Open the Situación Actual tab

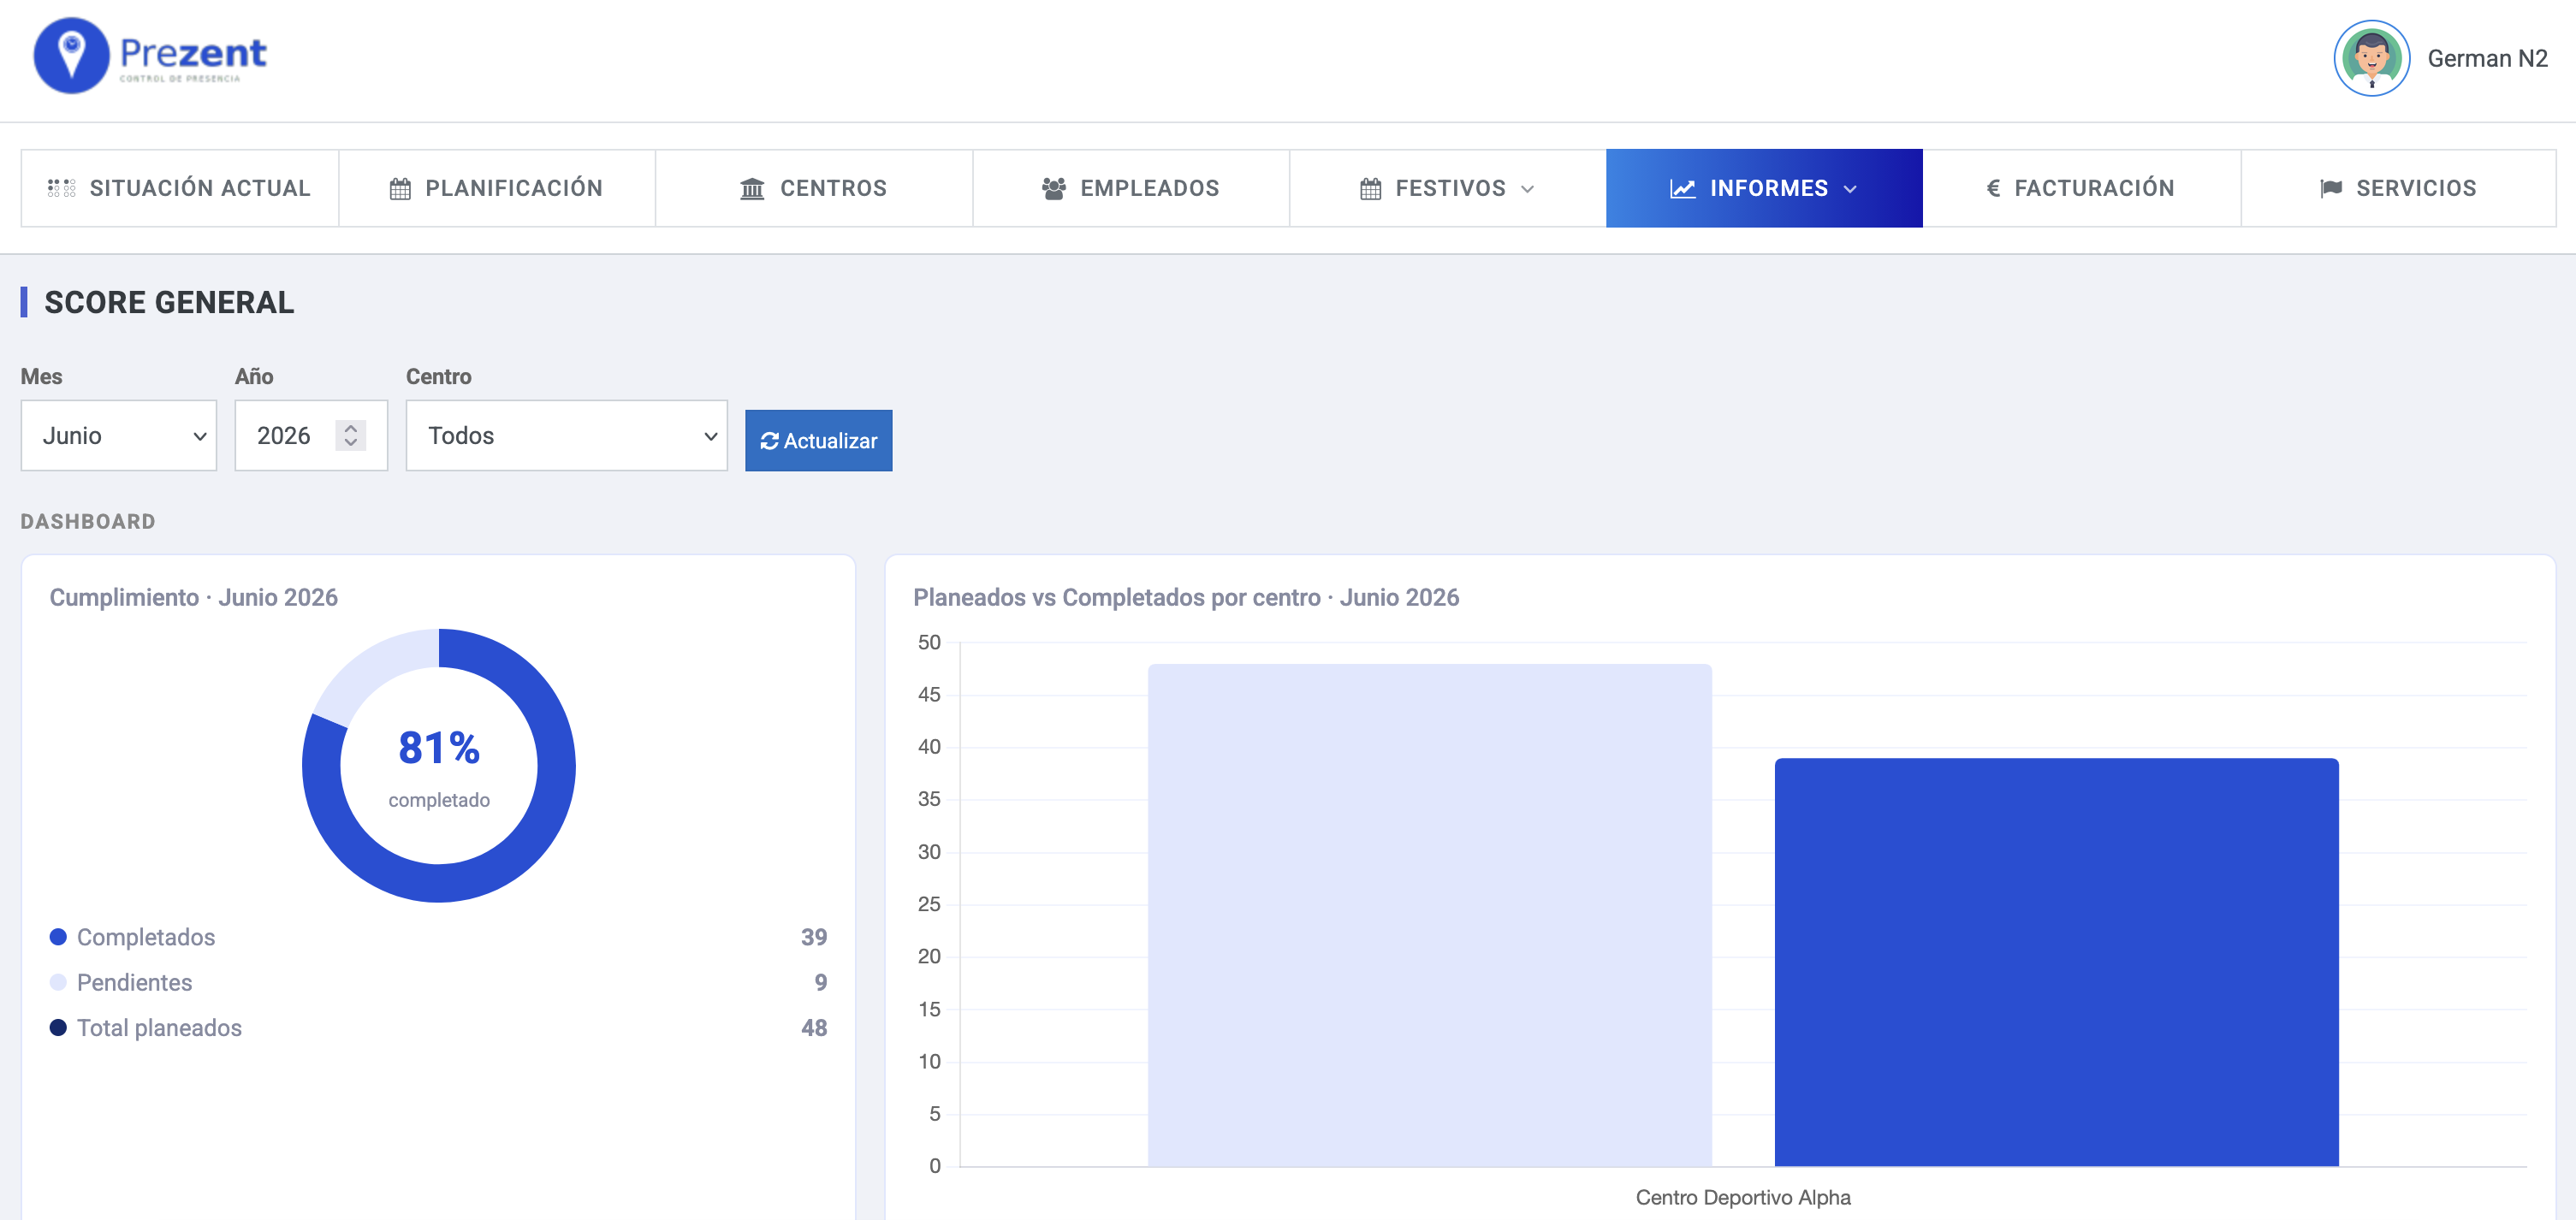180,188
